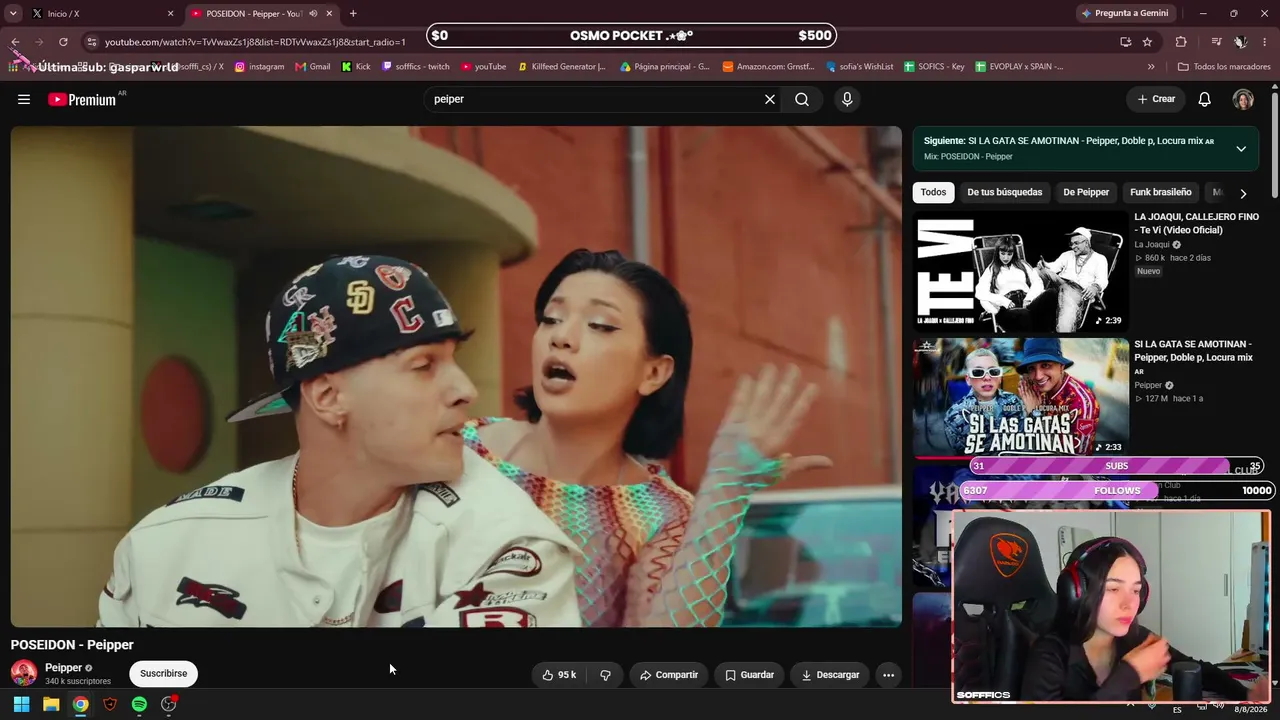The width and height of the screenshot is (1280, 720).
Task: Open the account avatar menu
Action: [1243, 99]
